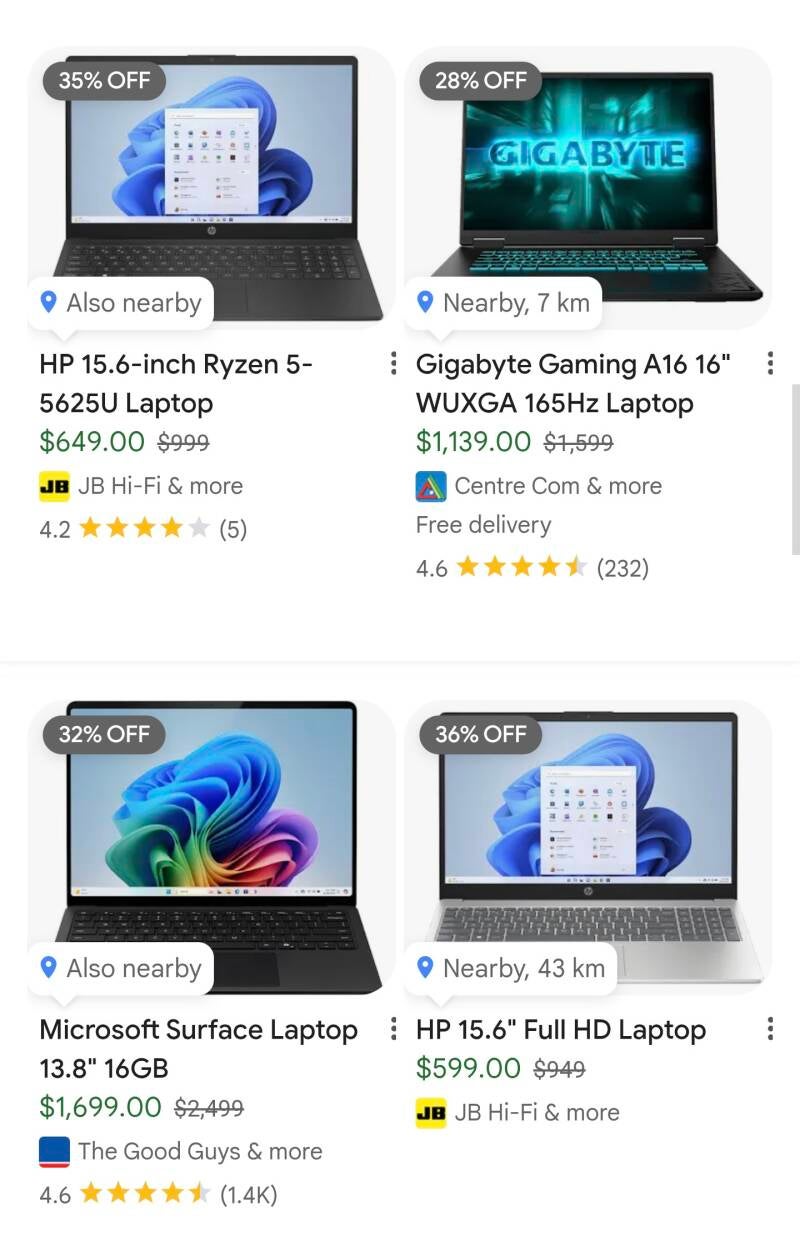The image size is (800, 1236).
Task: Select the silver HP laptop product image
Action: [588, 848]
